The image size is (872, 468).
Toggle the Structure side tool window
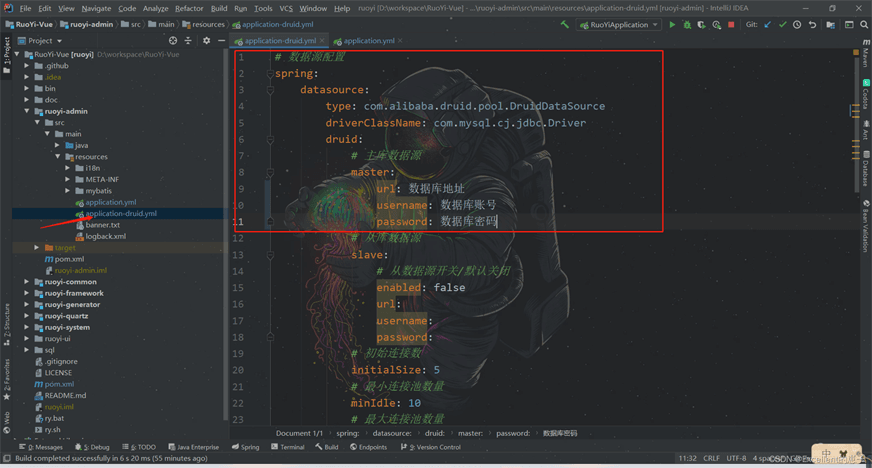pos(7,324)
